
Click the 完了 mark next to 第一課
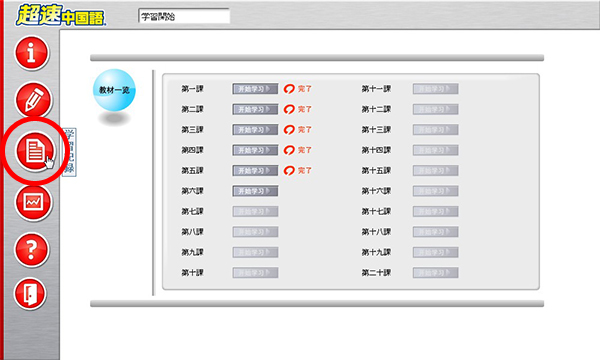[x=298, y=89]
